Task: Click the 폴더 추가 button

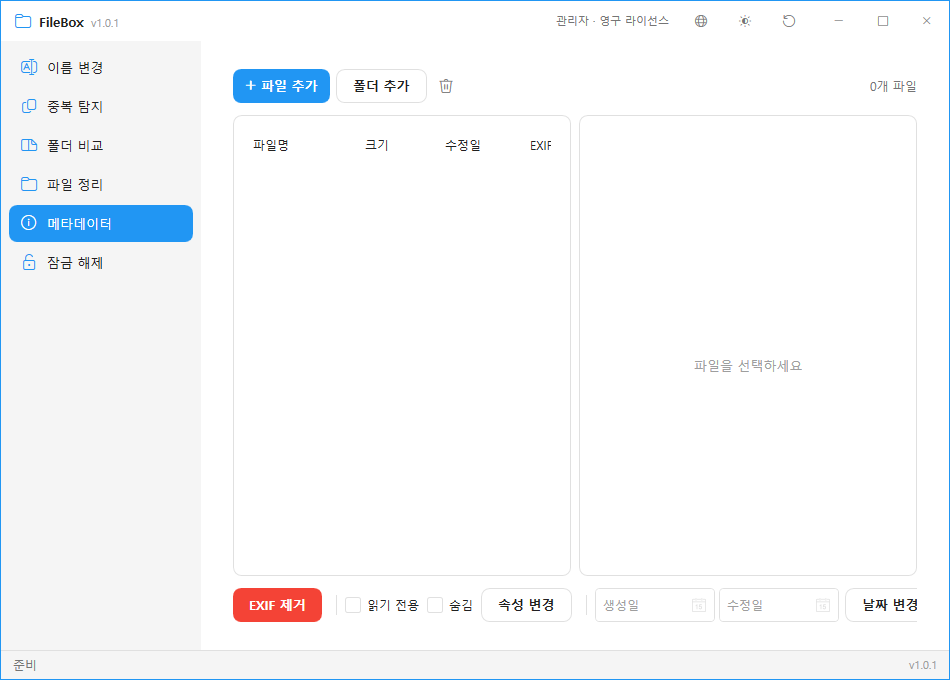Action: coord(382,86)
